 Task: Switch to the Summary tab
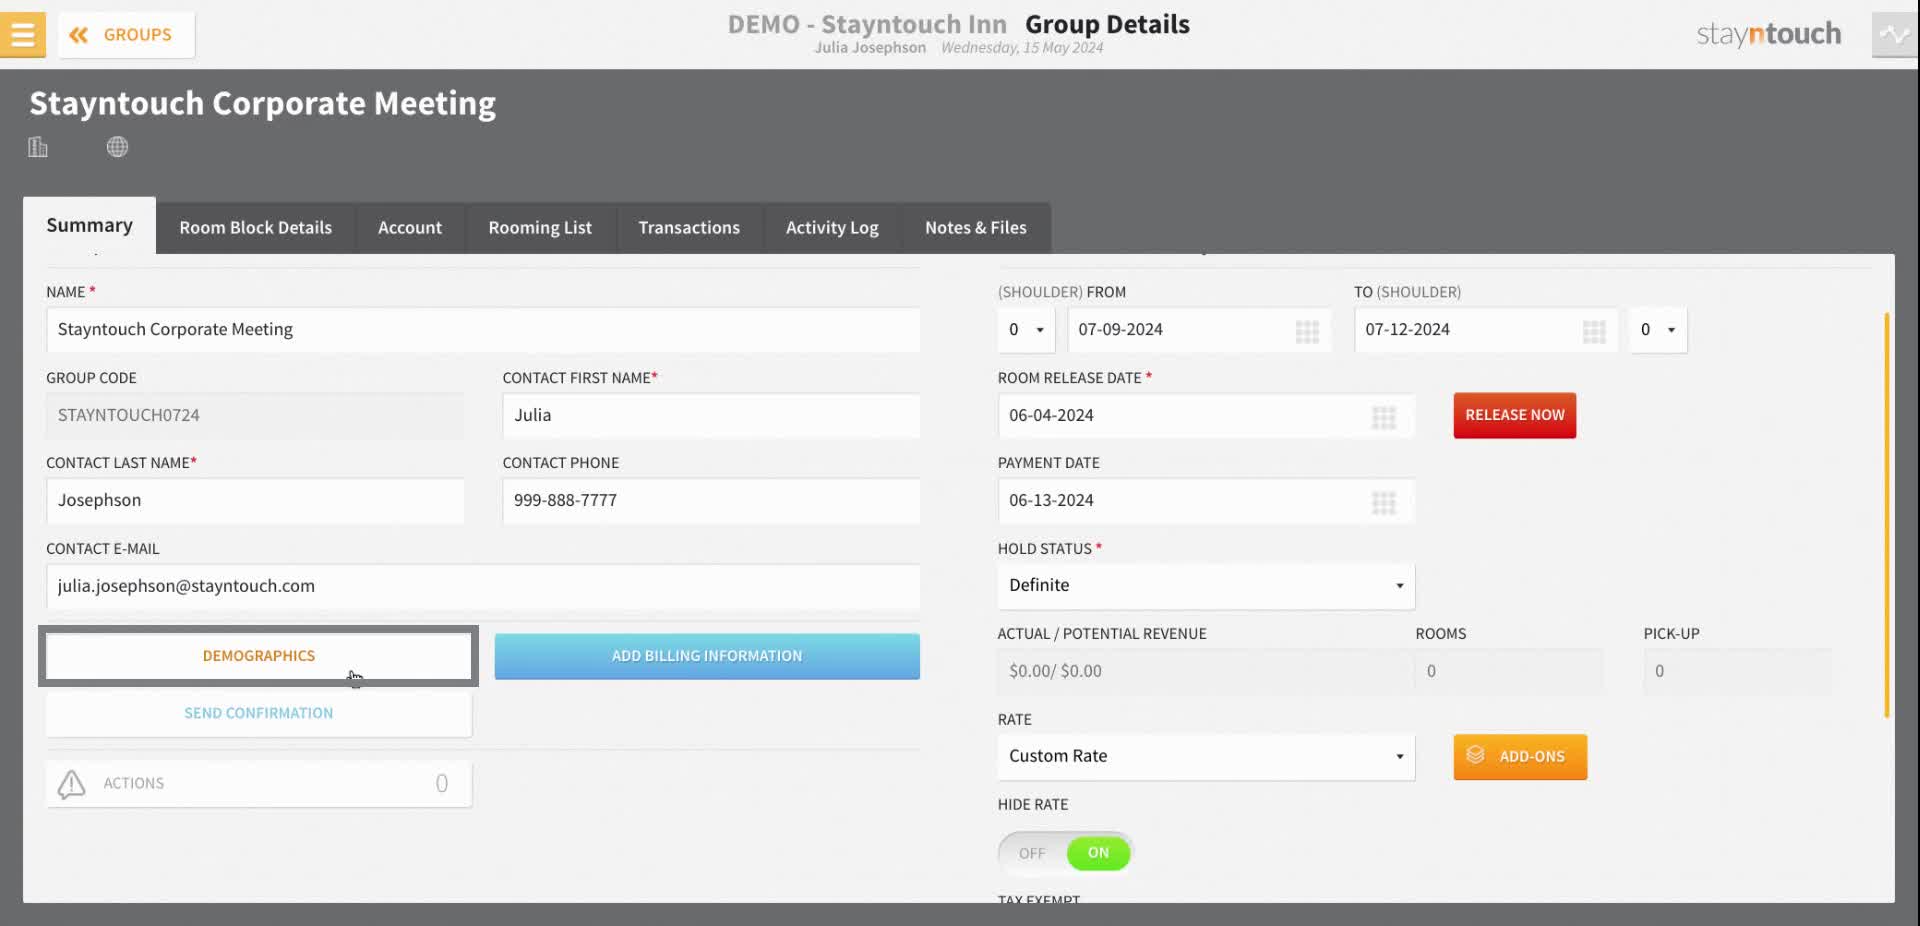89,226
